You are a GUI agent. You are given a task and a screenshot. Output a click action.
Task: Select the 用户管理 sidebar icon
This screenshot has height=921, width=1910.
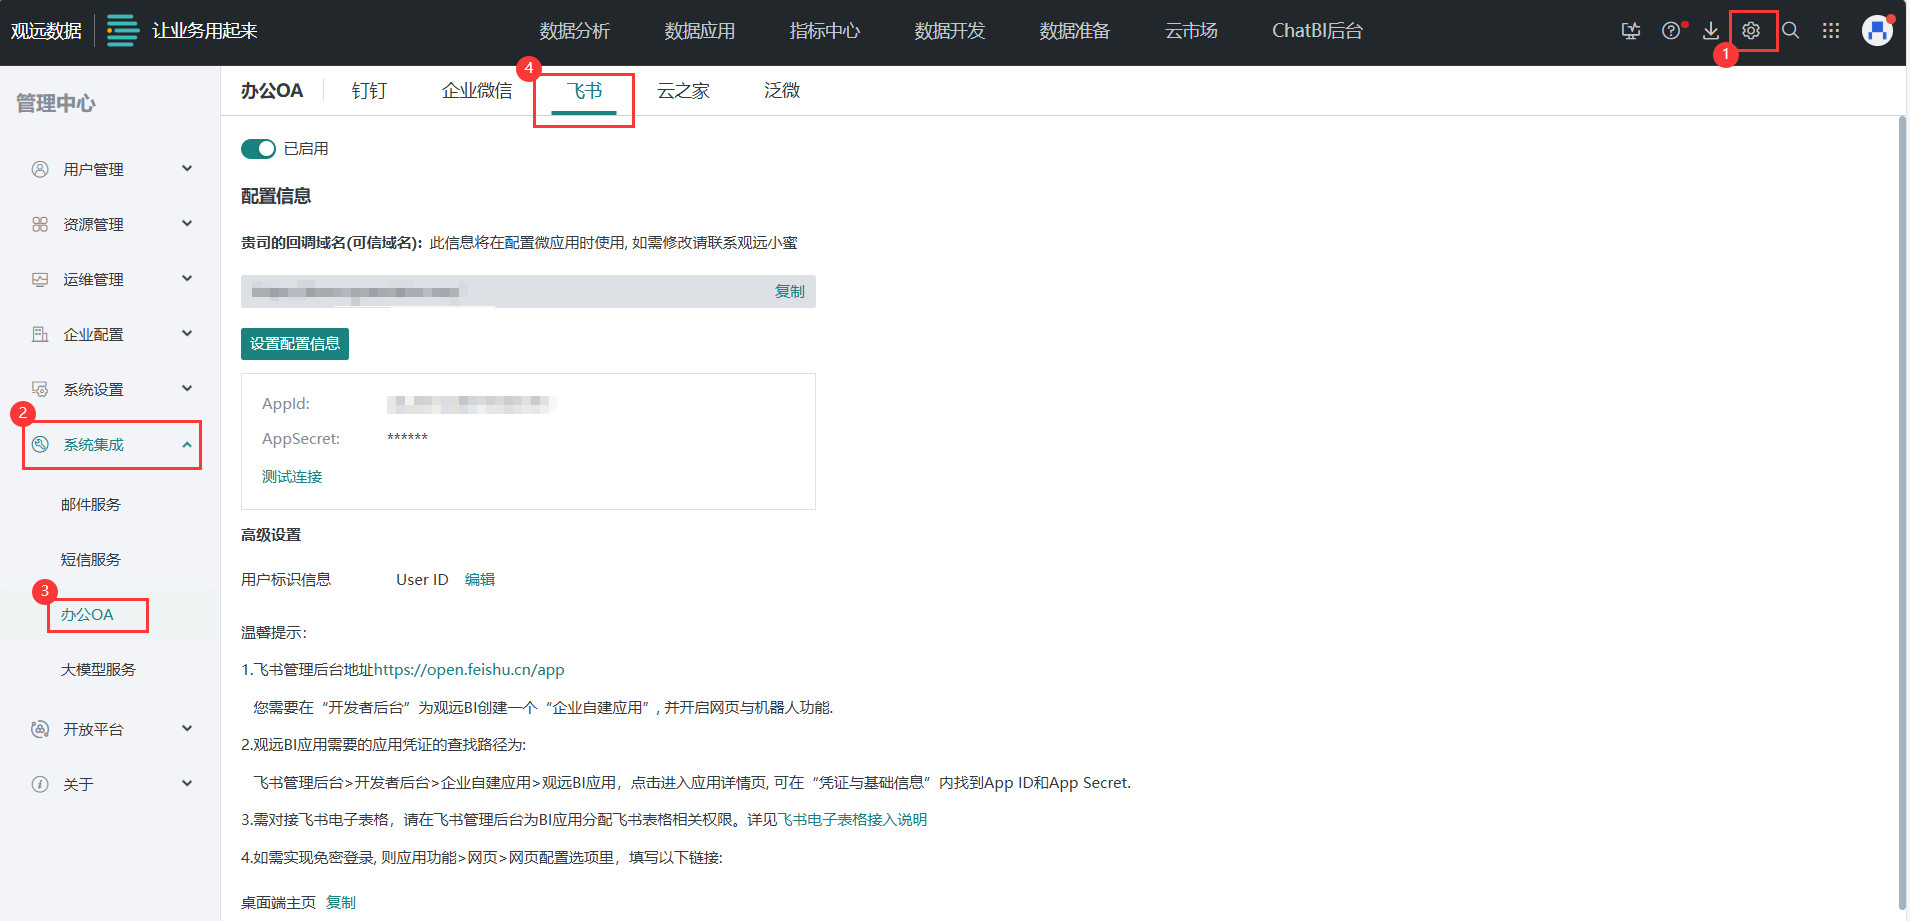(40, 168)
